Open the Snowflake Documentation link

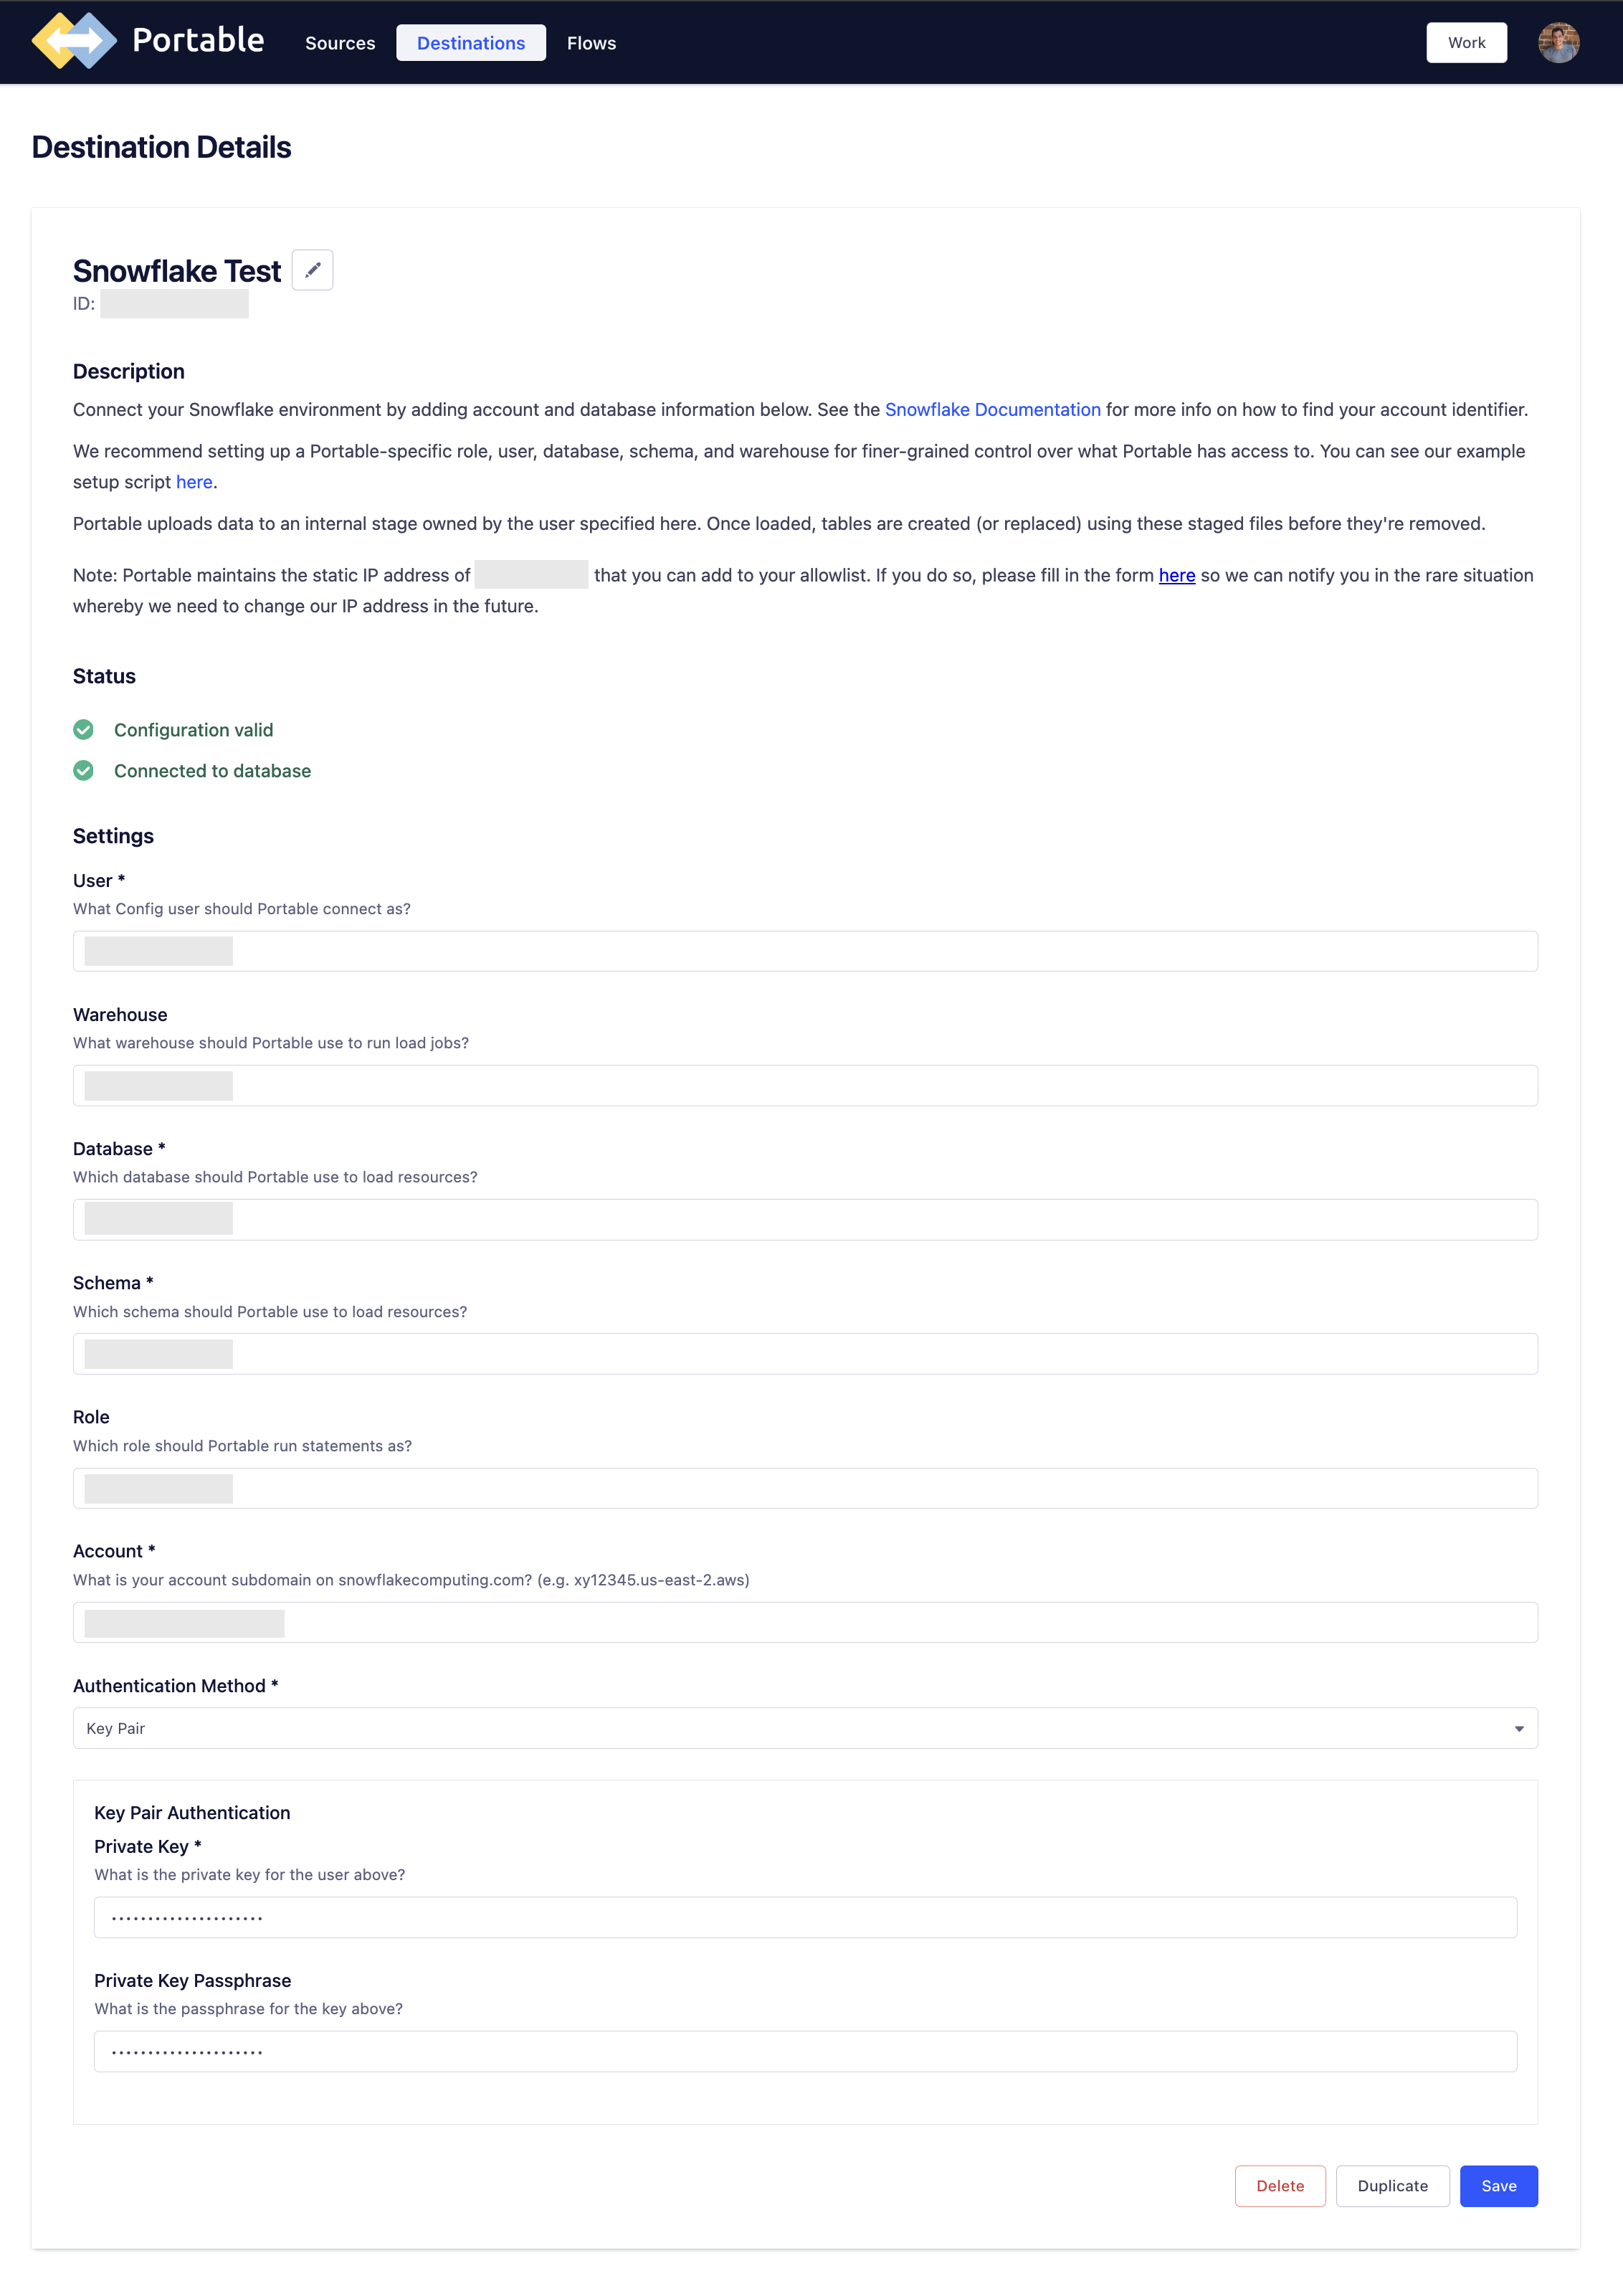992,410
